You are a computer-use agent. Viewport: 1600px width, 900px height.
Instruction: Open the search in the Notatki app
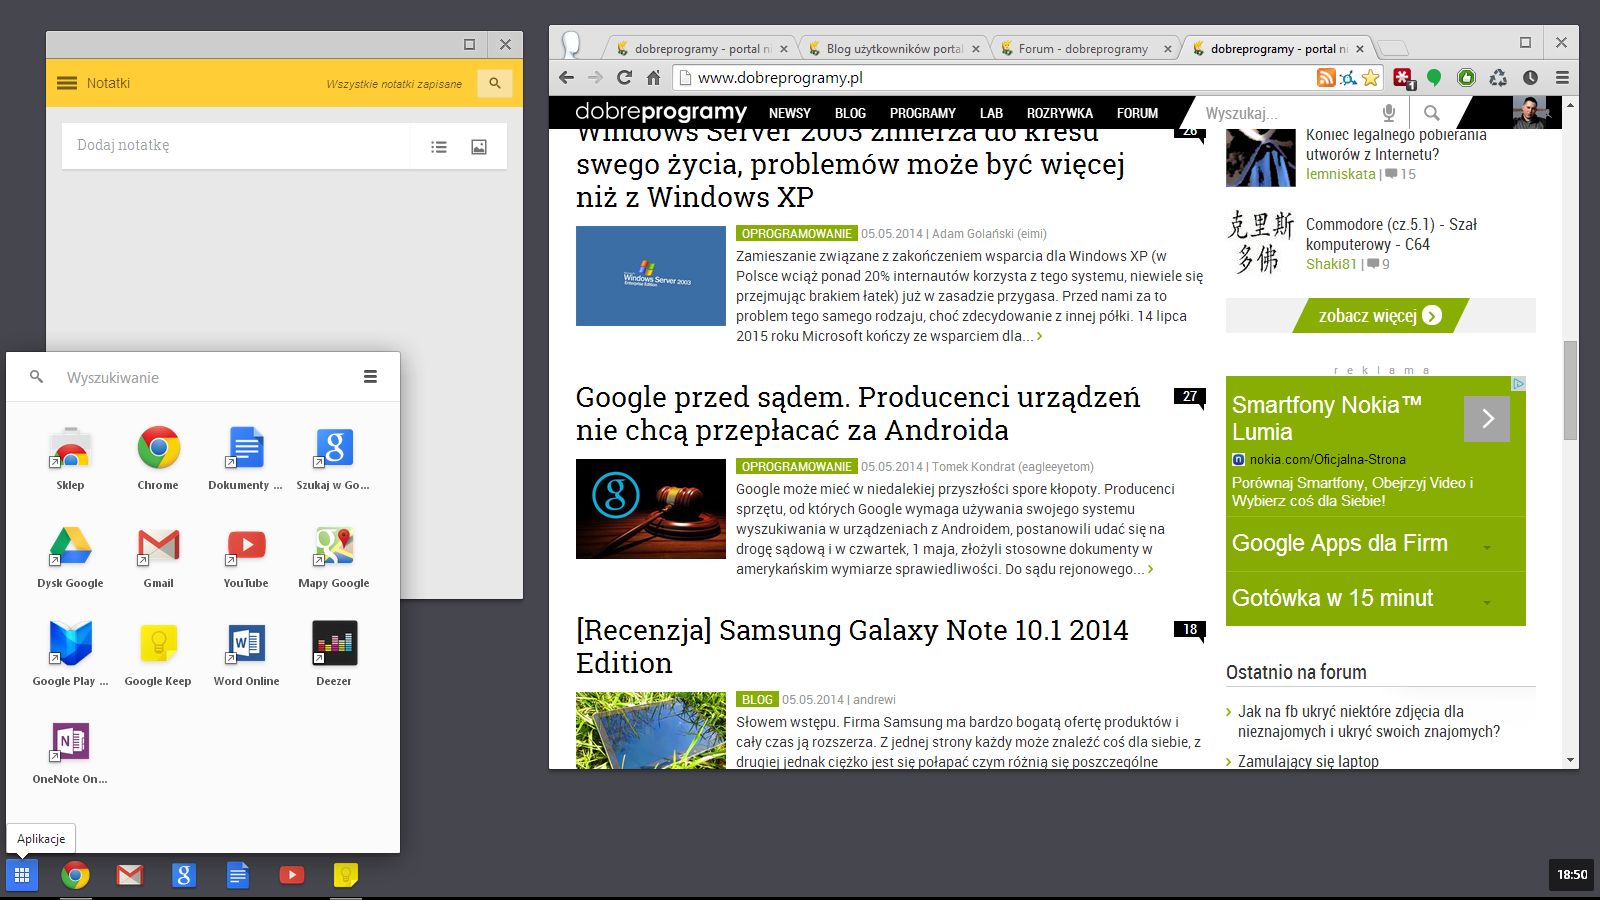click(494, 83)
